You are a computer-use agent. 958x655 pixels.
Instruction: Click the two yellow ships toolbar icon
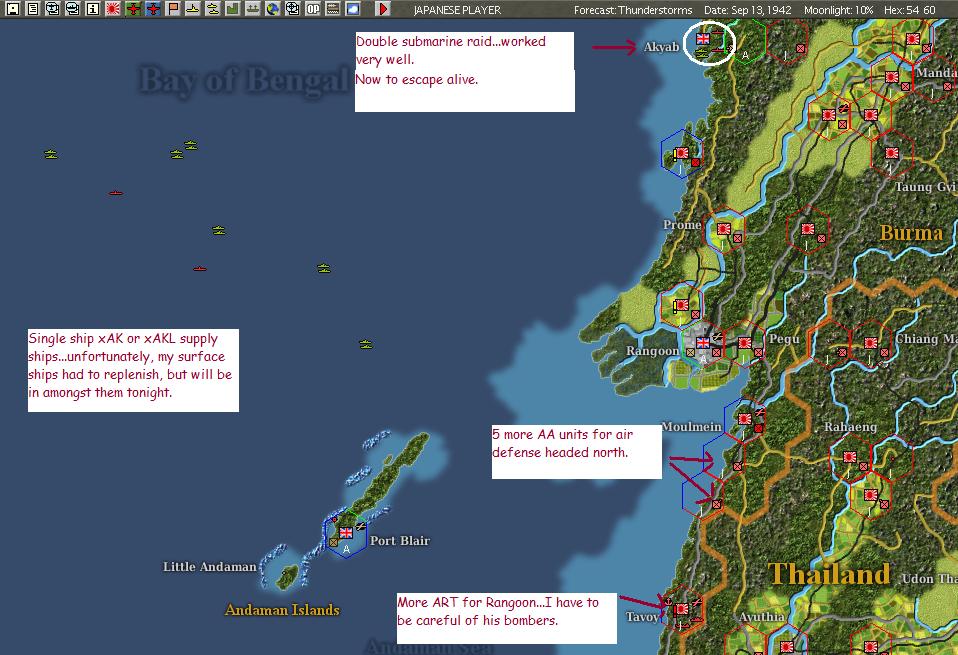[x=213, y=9]
